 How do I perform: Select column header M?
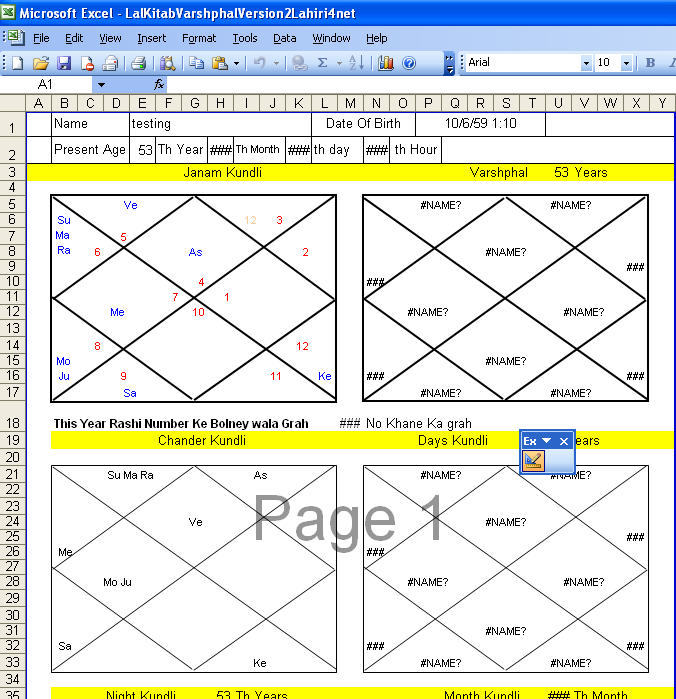click(350, 103)
